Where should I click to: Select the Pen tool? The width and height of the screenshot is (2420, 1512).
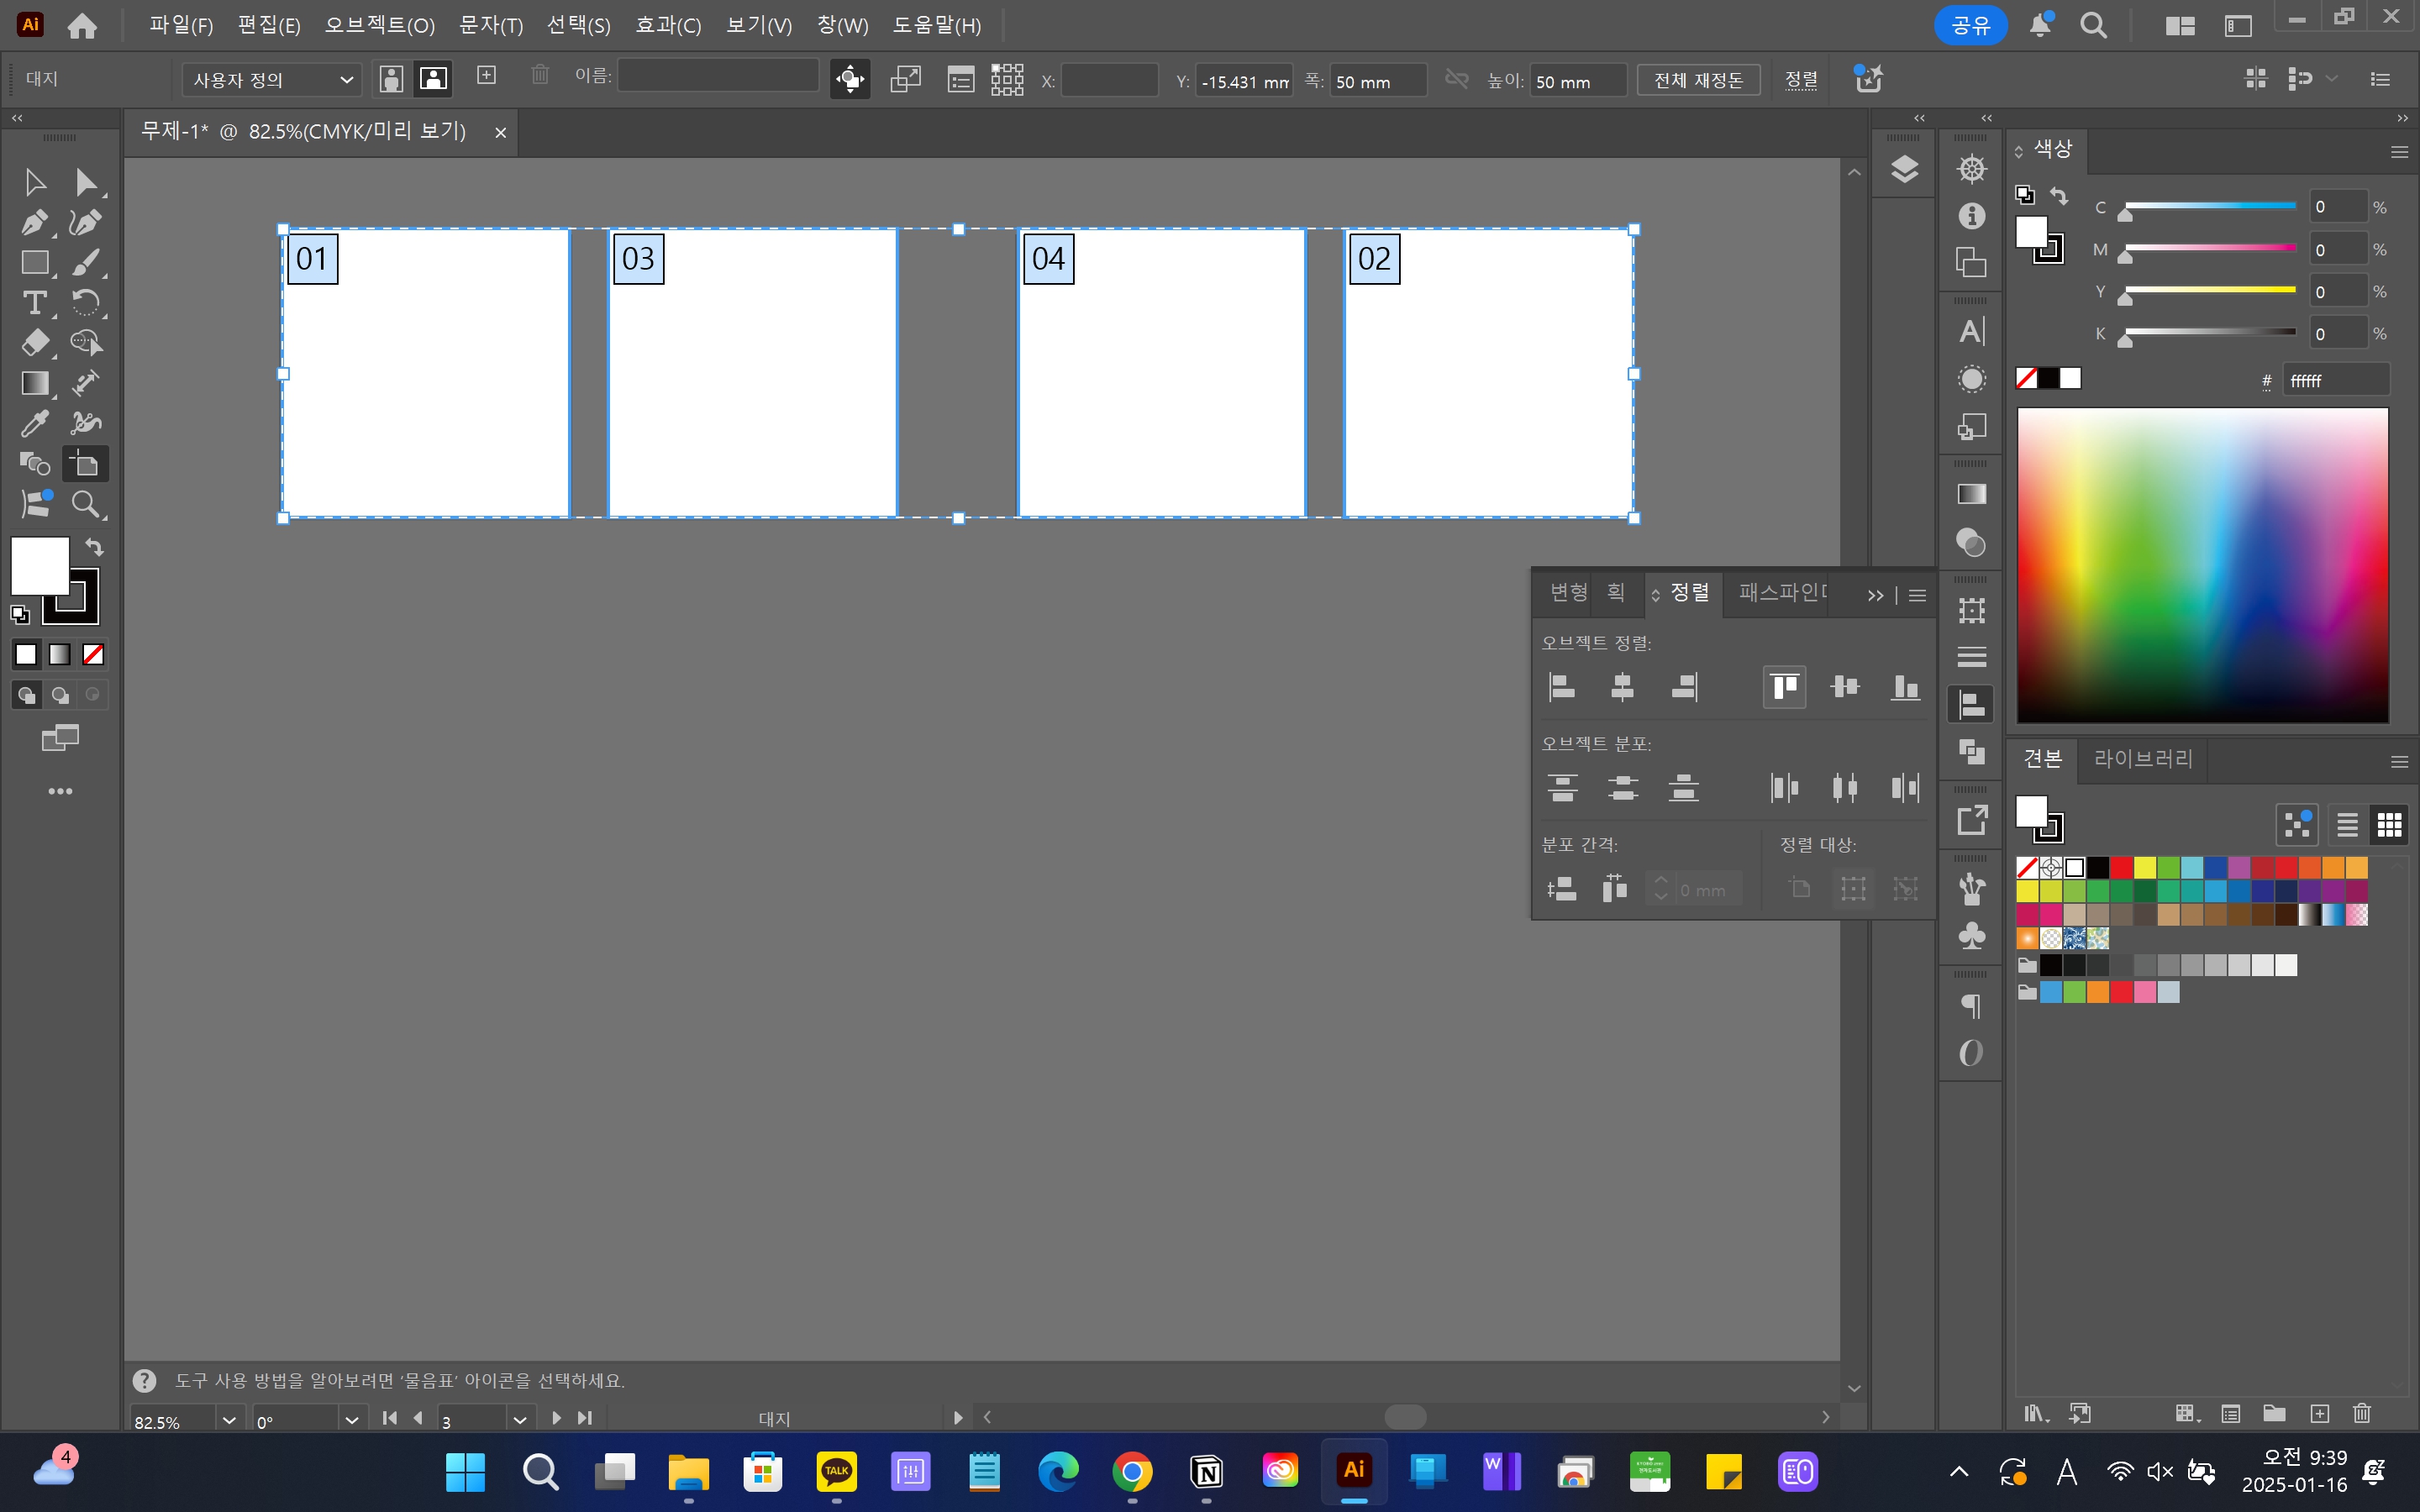[x=34, y=222]
